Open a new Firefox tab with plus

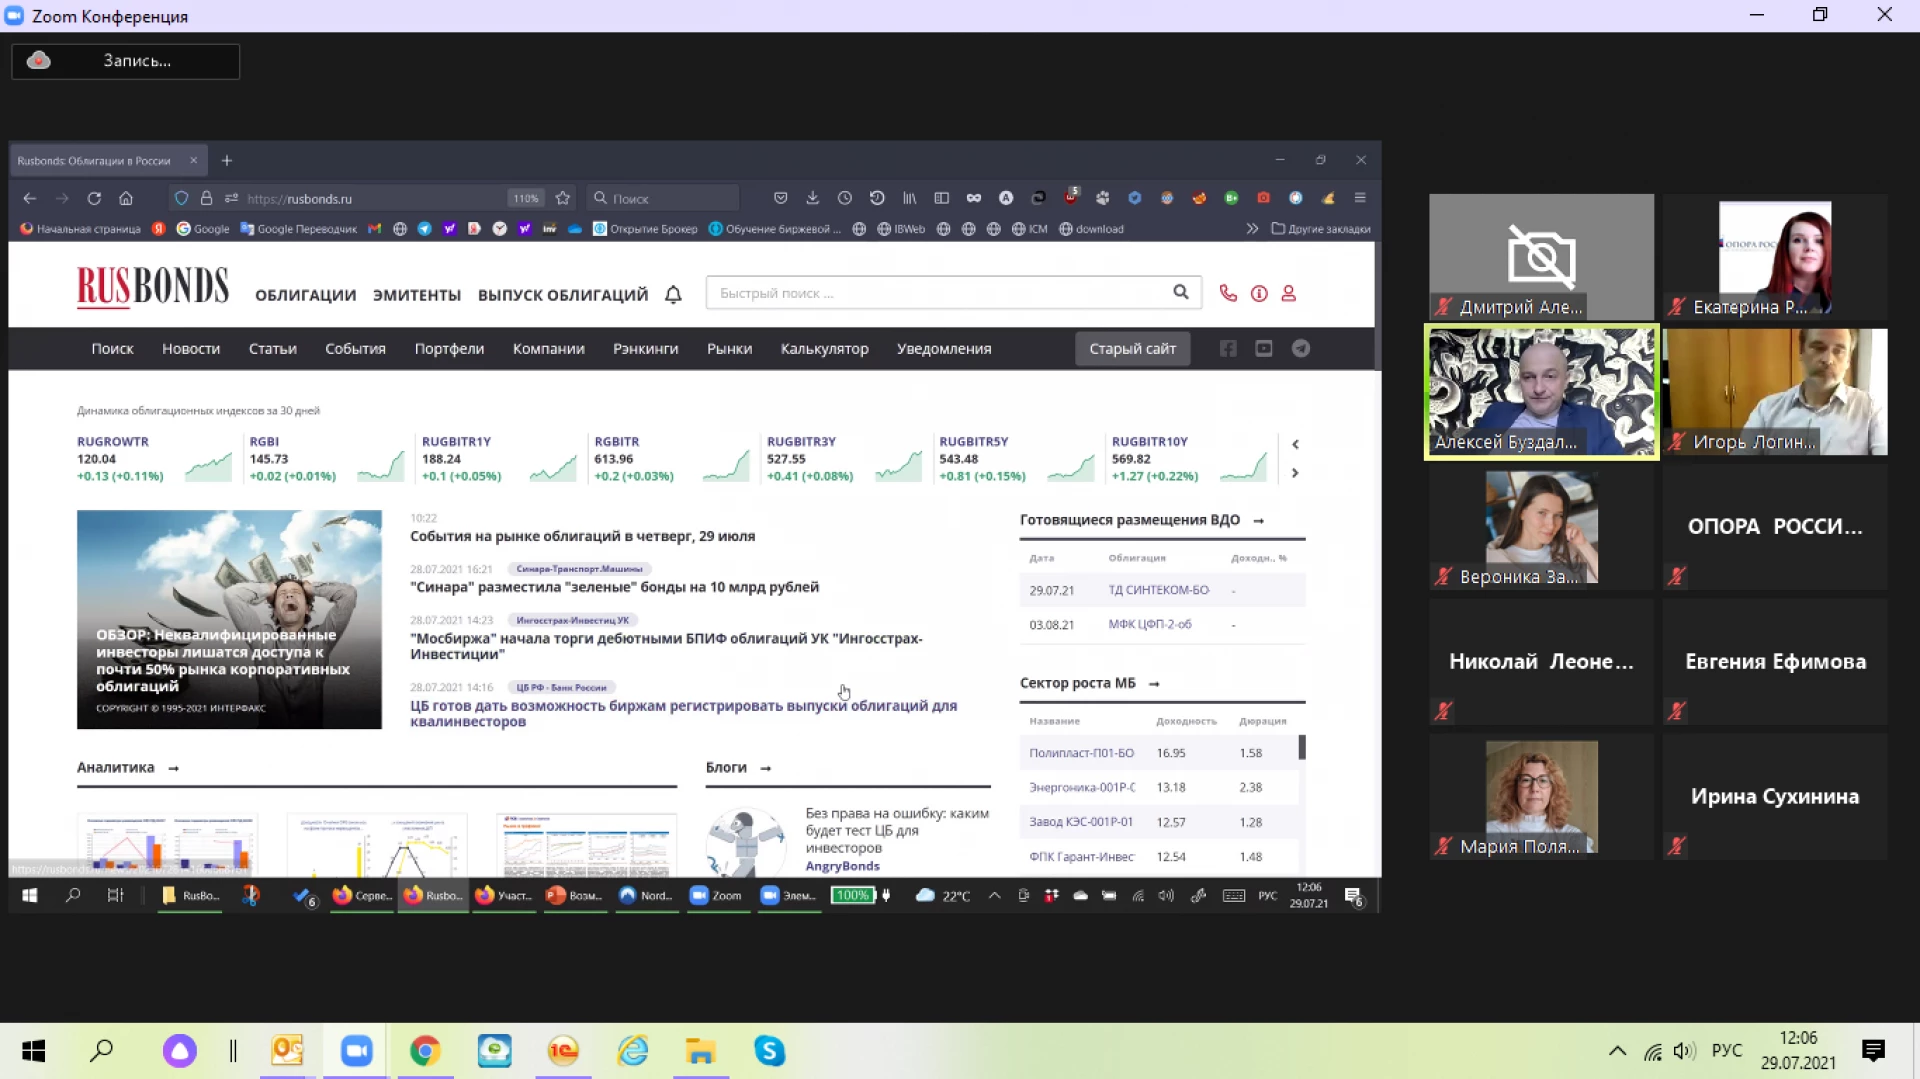pos(227,160)
